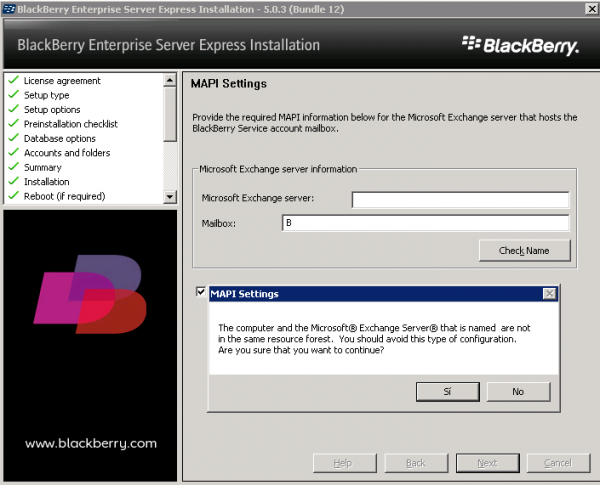Click the steps list scrollbar thumb
This screenshot has height=485, width=600.
coord(170,114)
